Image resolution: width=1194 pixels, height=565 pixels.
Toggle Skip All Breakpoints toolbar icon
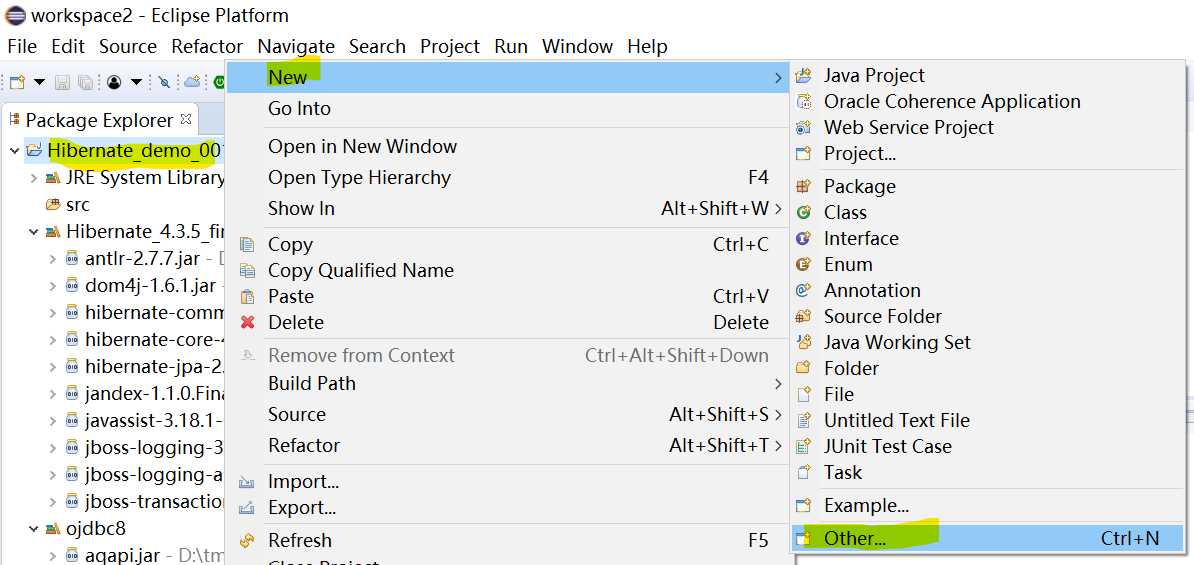point(164,82)
